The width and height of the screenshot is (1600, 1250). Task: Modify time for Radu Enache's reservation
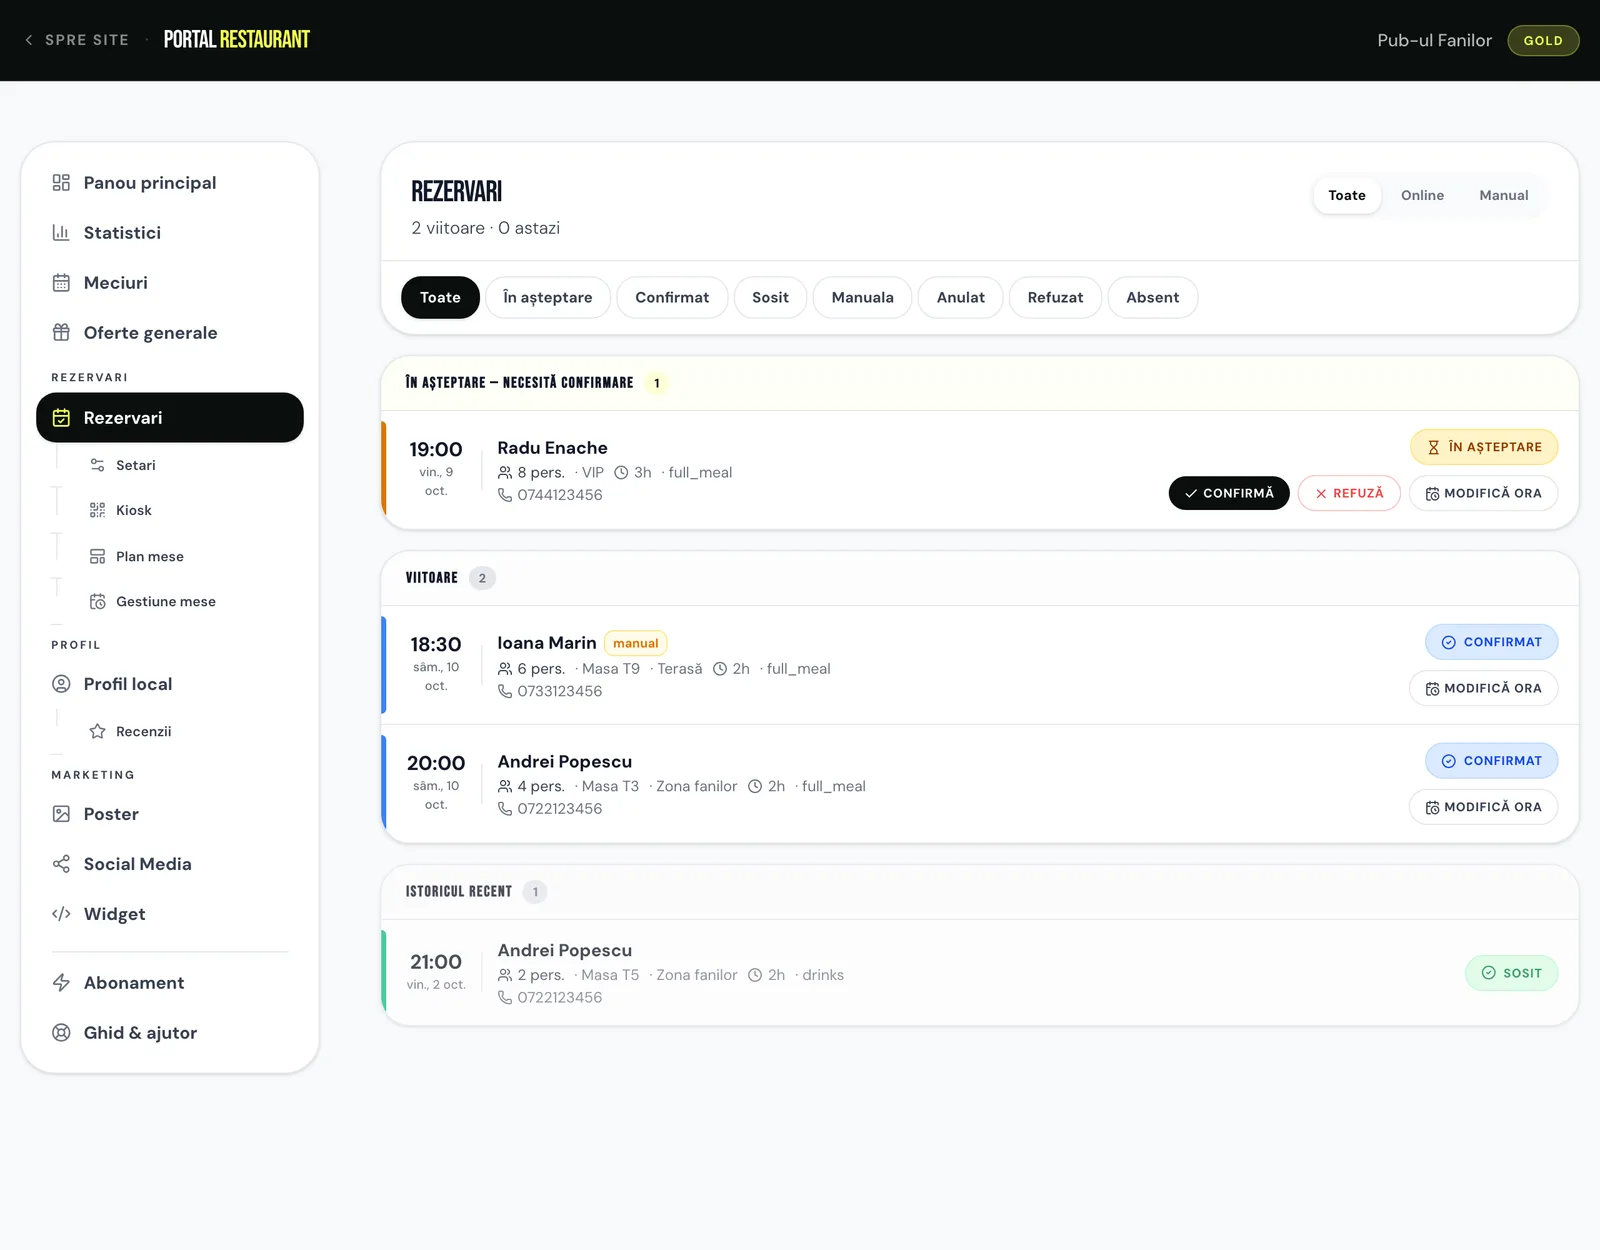1483,493
